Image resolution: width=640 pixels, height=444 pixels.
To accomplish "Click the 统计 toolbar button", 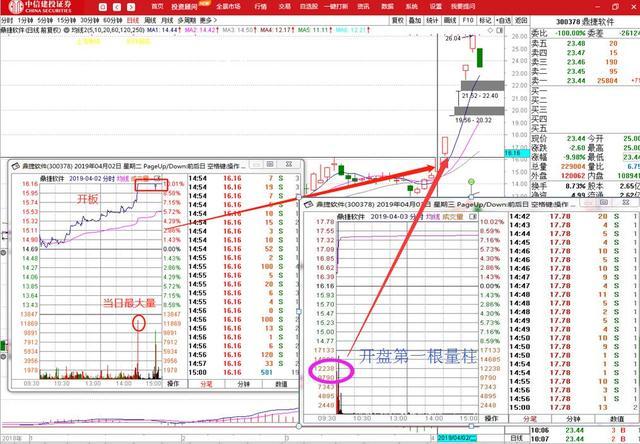I will 432,20.
